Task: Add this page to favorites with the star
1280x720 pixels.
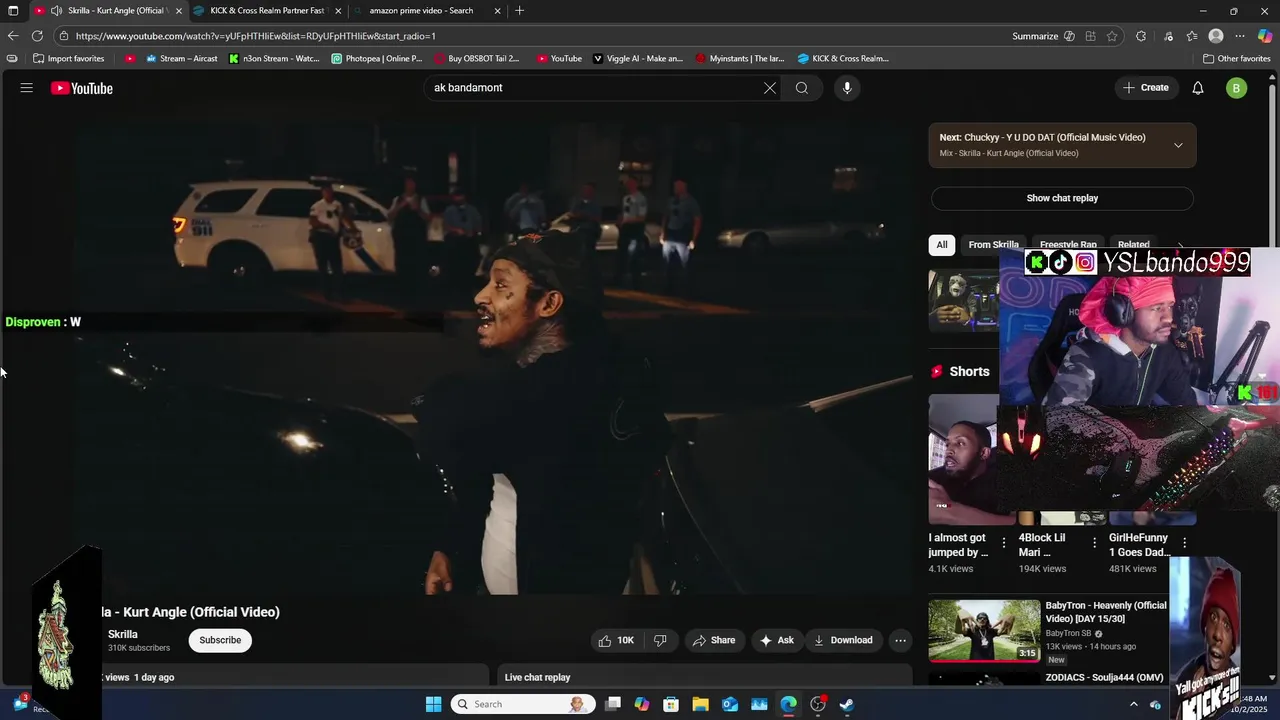Action: (x=1112, y=36)
